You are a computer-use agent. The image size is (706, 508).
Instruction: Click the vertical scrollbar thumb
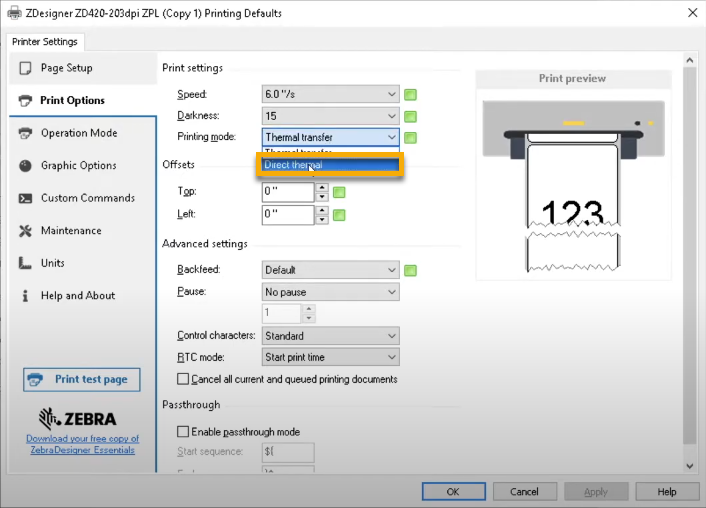coord(690,255)
